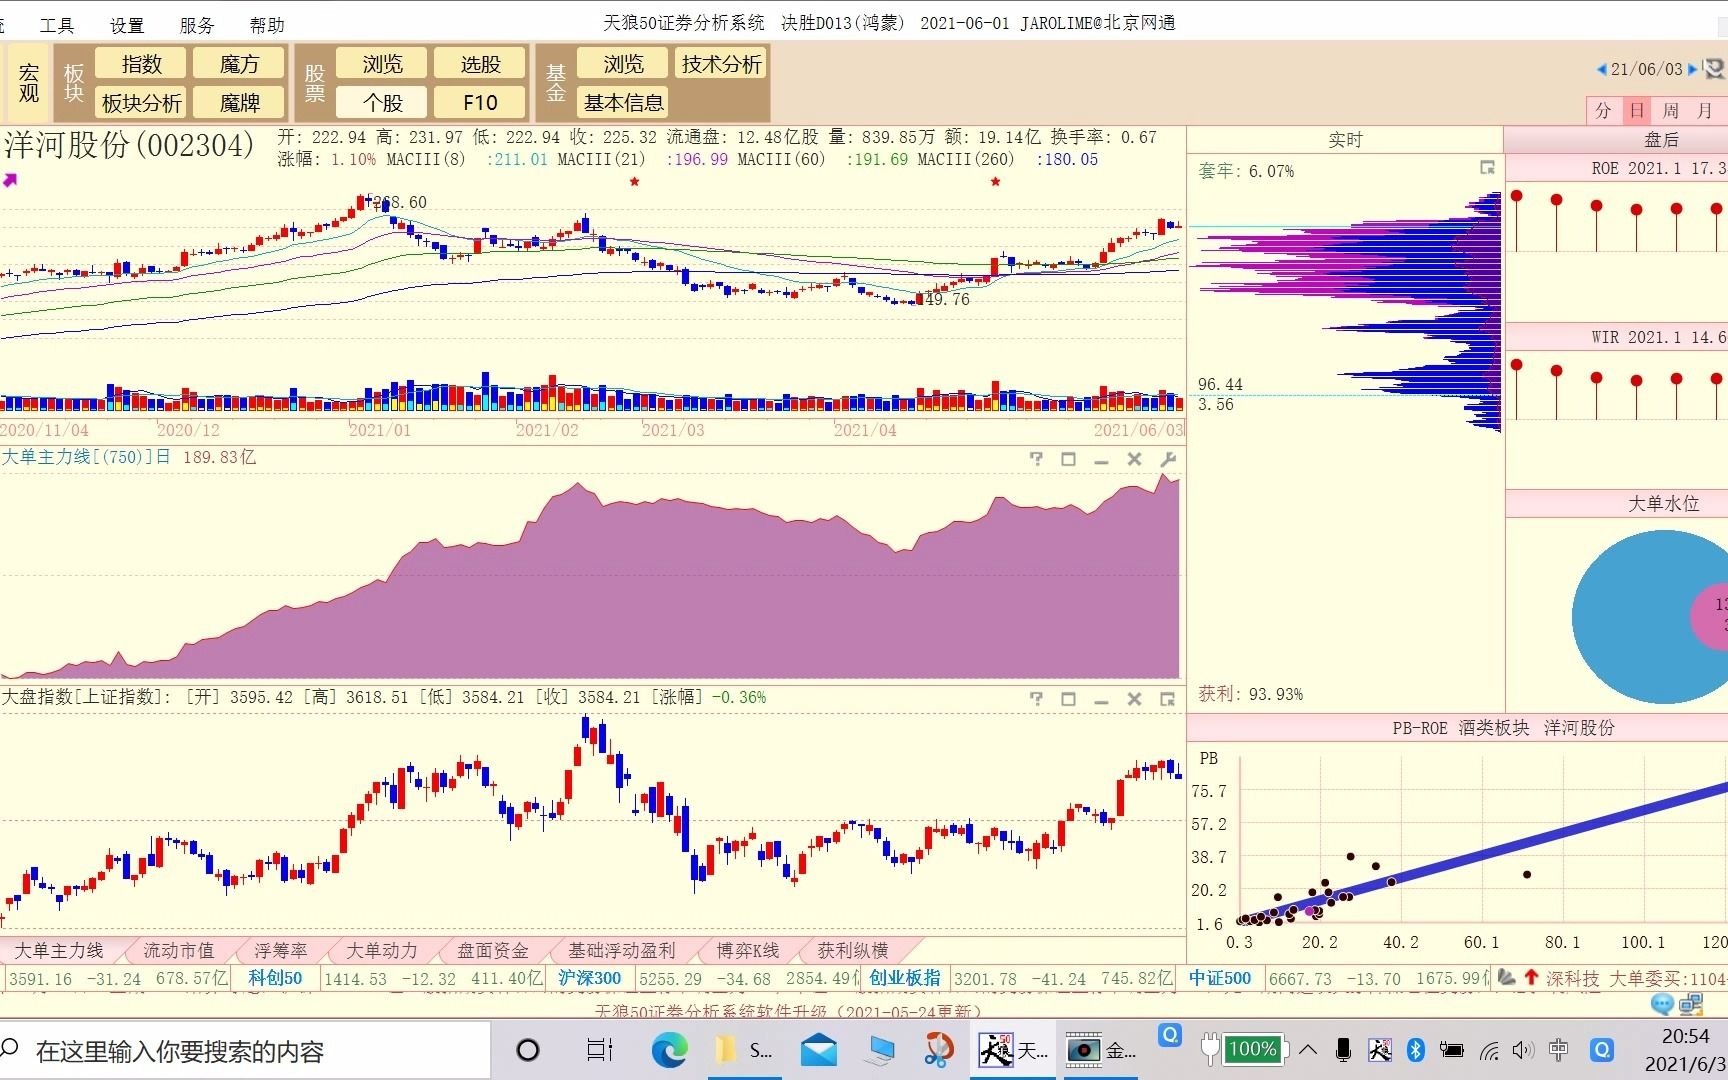Minimize the 大盘指数 index chart panel
The width and height of the screenshot is (1728, 1080).
tap(1101, 700)
